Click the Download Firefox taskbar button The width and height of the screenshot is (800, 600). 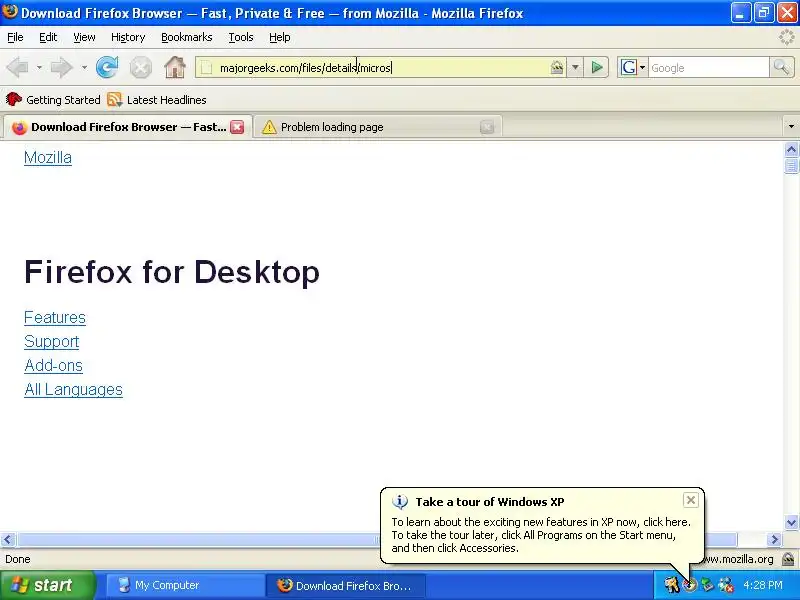(345, 585)
